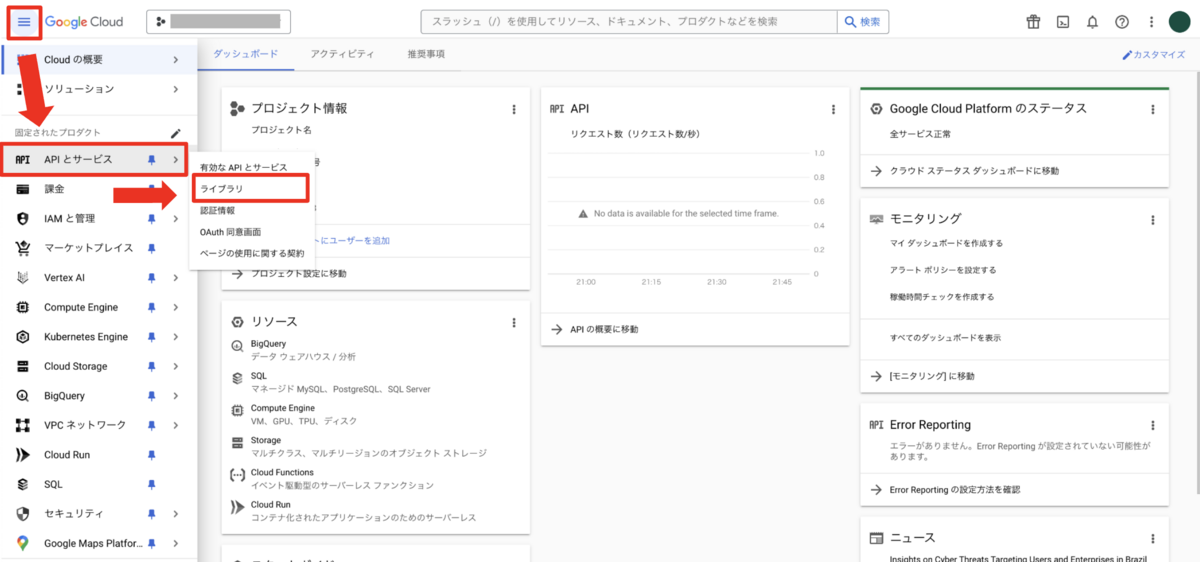Toggle the pin for マーケットプレイス
1200x562 pixels.
(152, 248)
